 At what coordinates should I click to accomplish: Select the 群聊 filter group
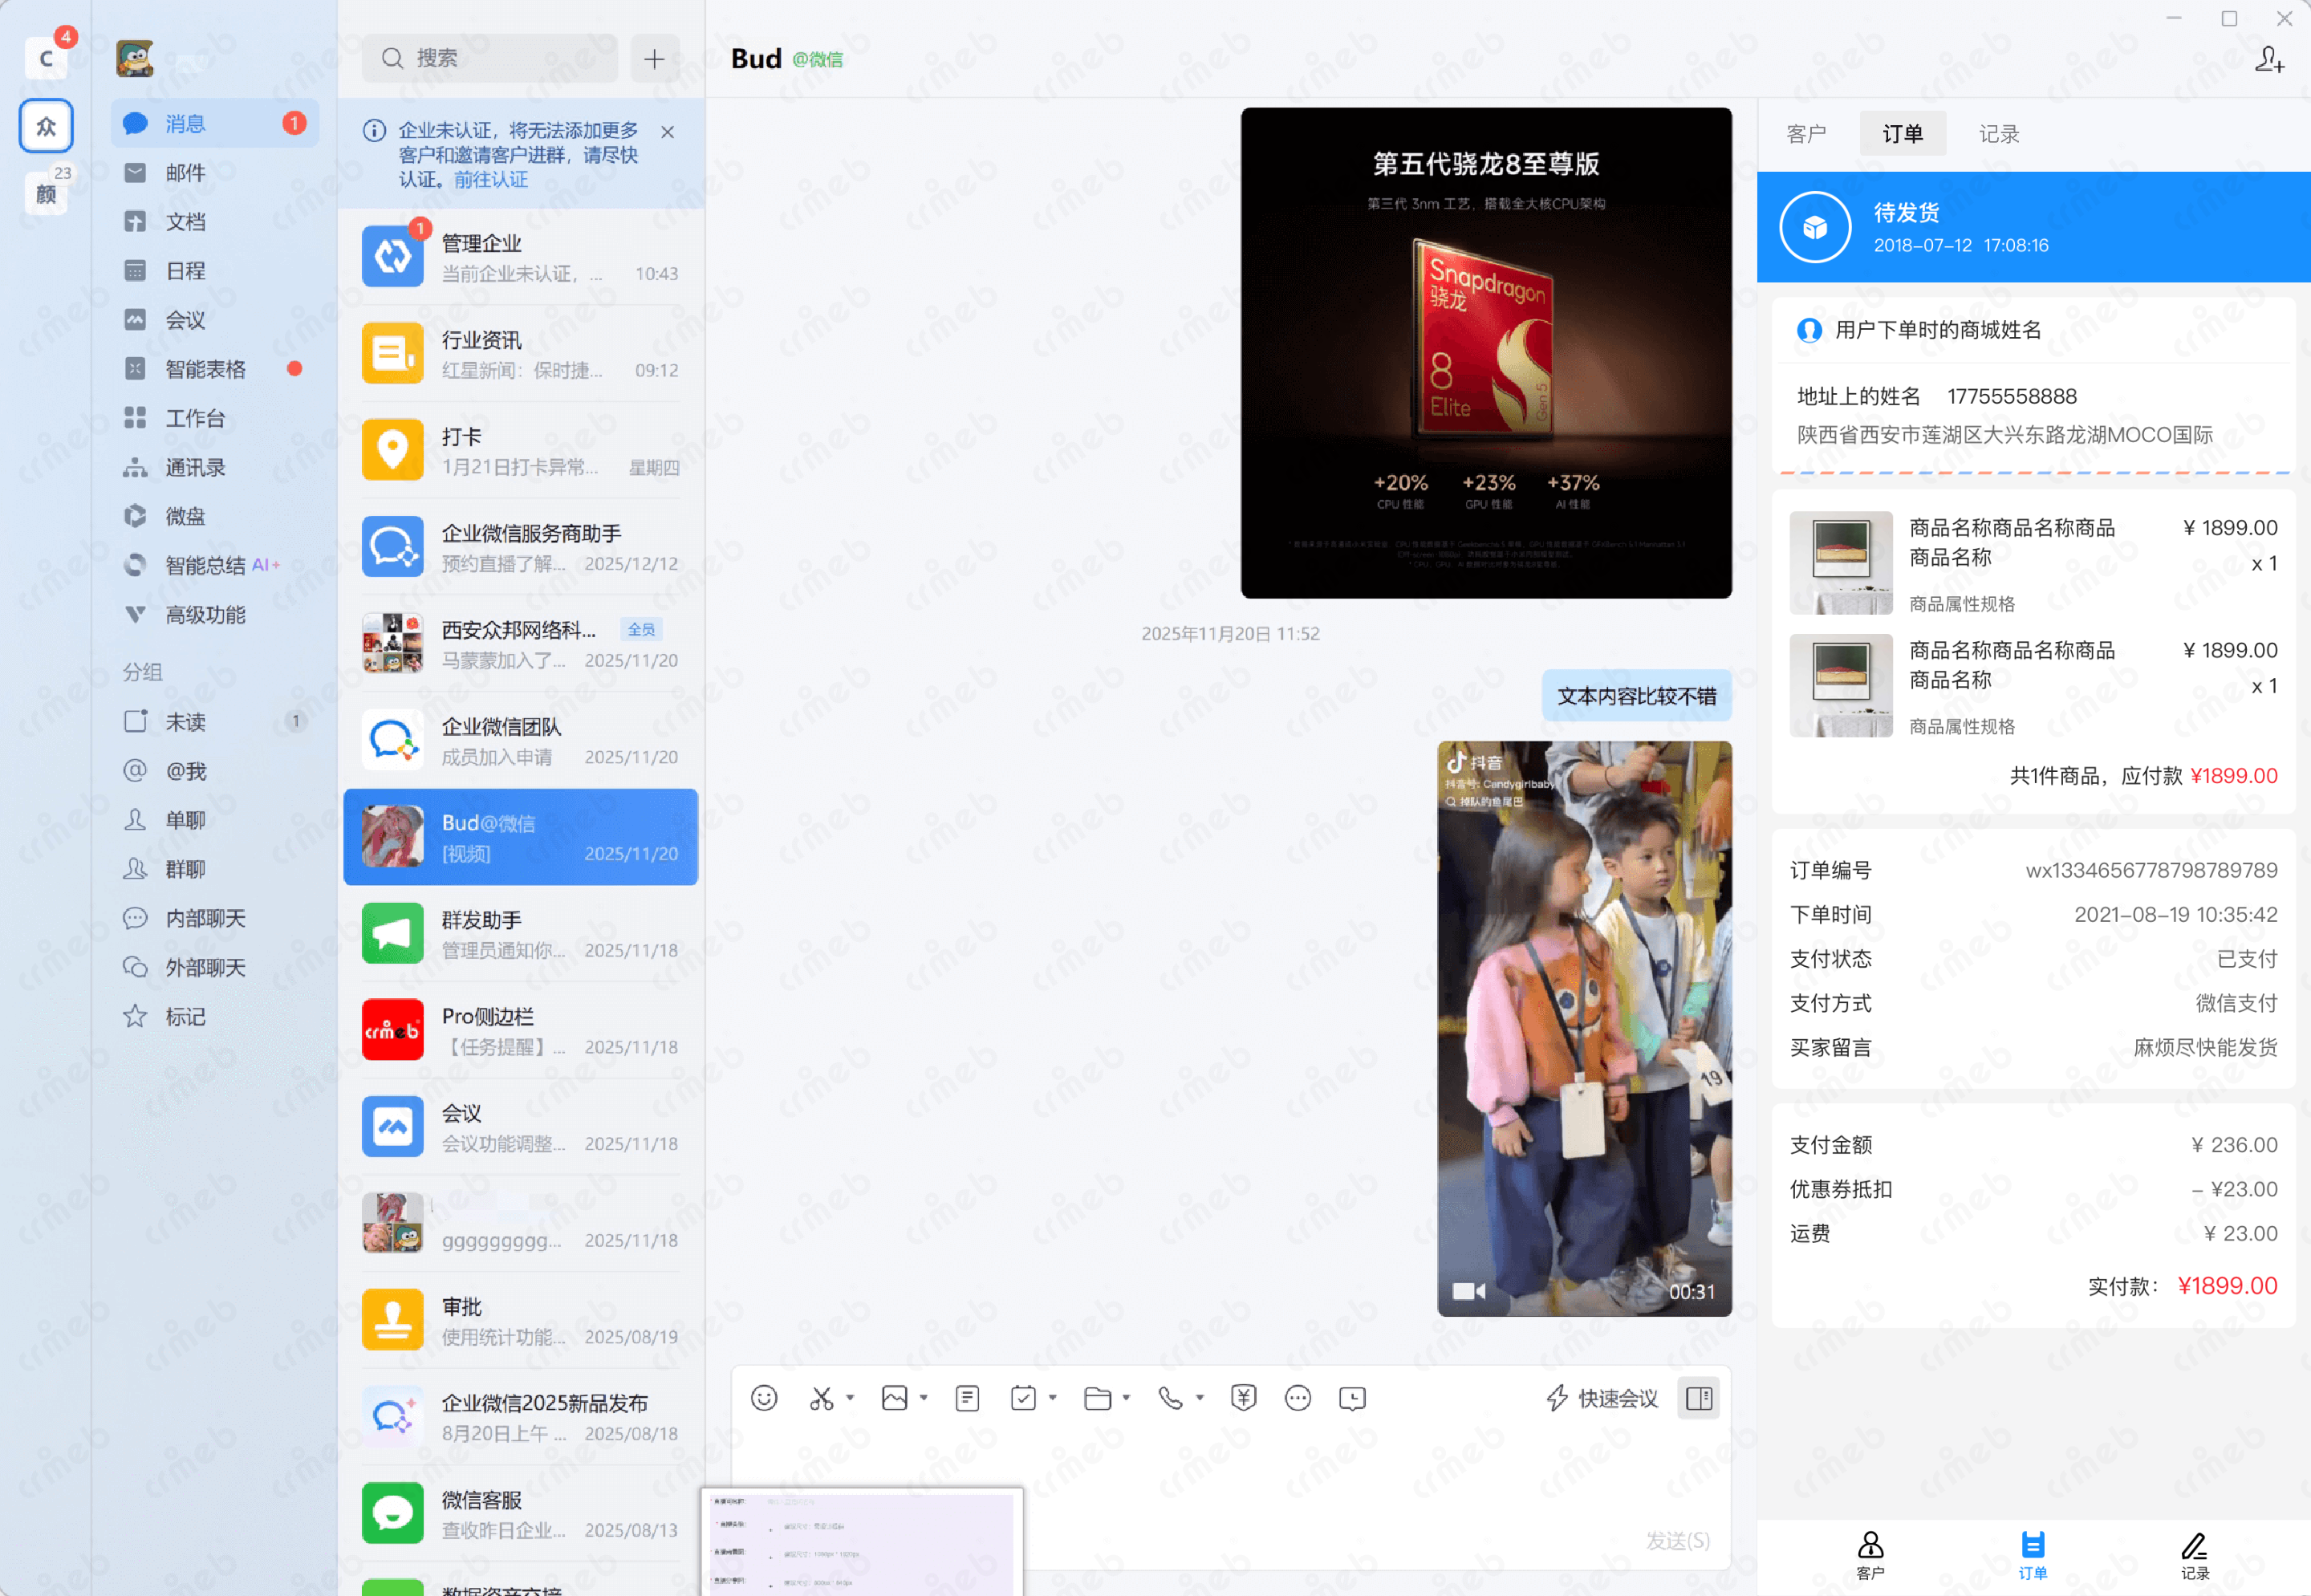click(x=185, y=869)
